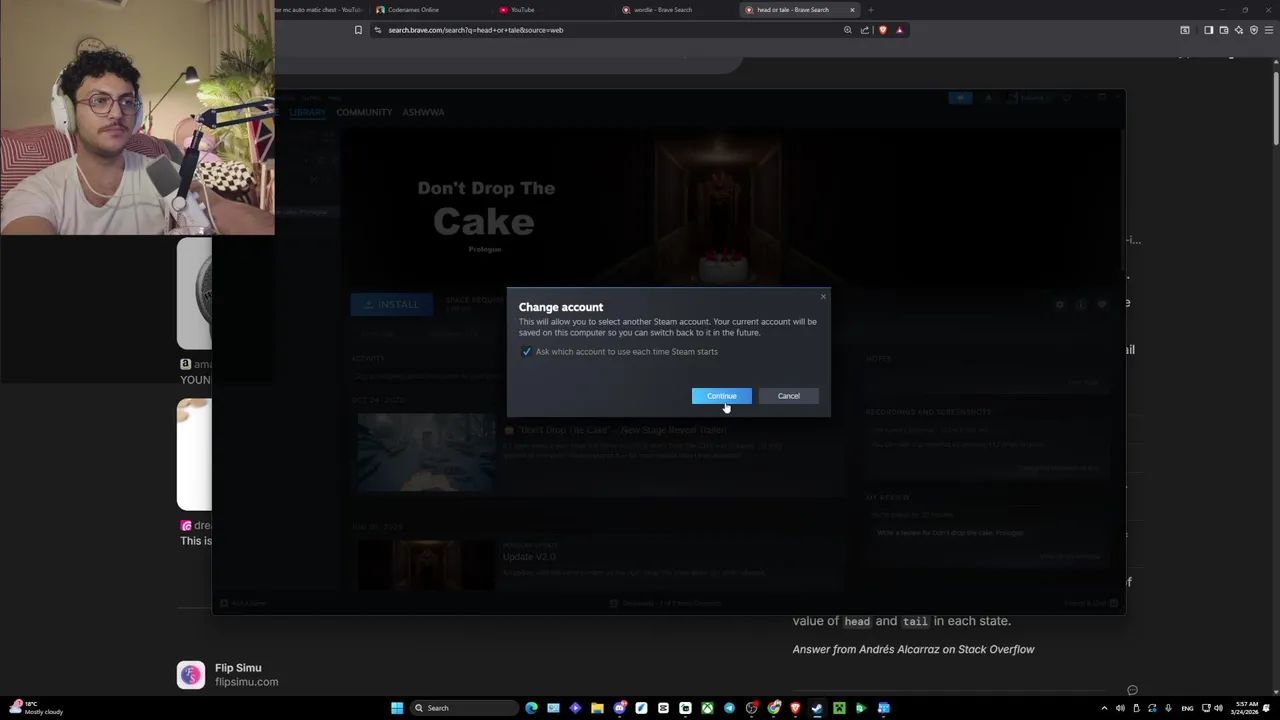
Task: Open the Flip Simu search result
Action: coord(238,668)
